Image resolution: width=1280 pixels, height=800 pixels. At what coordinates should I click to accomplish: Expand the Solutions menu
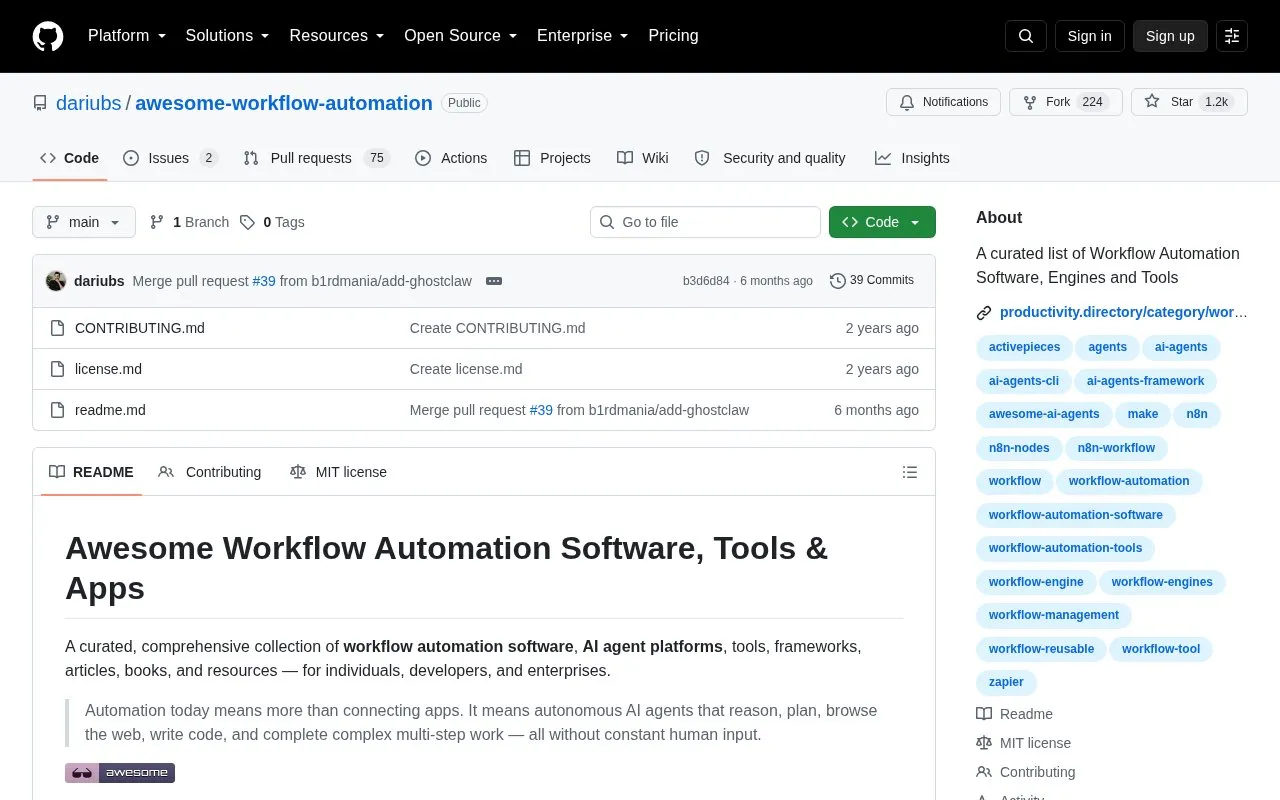[228, 36]
